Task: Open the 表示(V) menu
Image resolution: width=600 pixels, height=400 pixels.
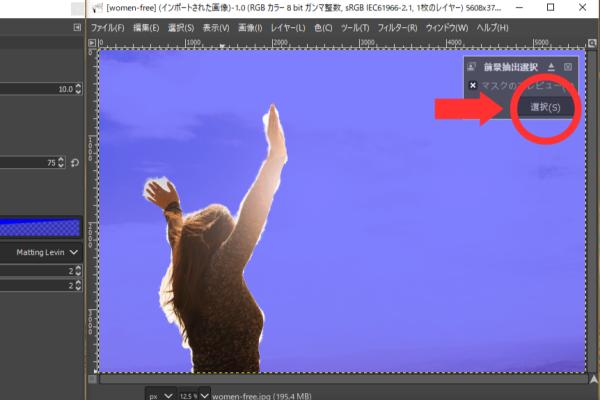Action: coord(215,28)
